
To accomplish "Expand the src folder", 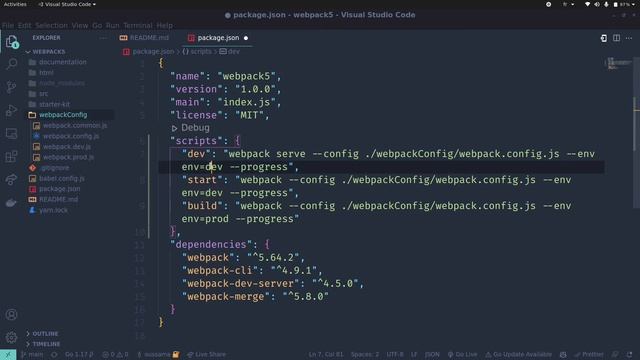I will coord(39,94).
